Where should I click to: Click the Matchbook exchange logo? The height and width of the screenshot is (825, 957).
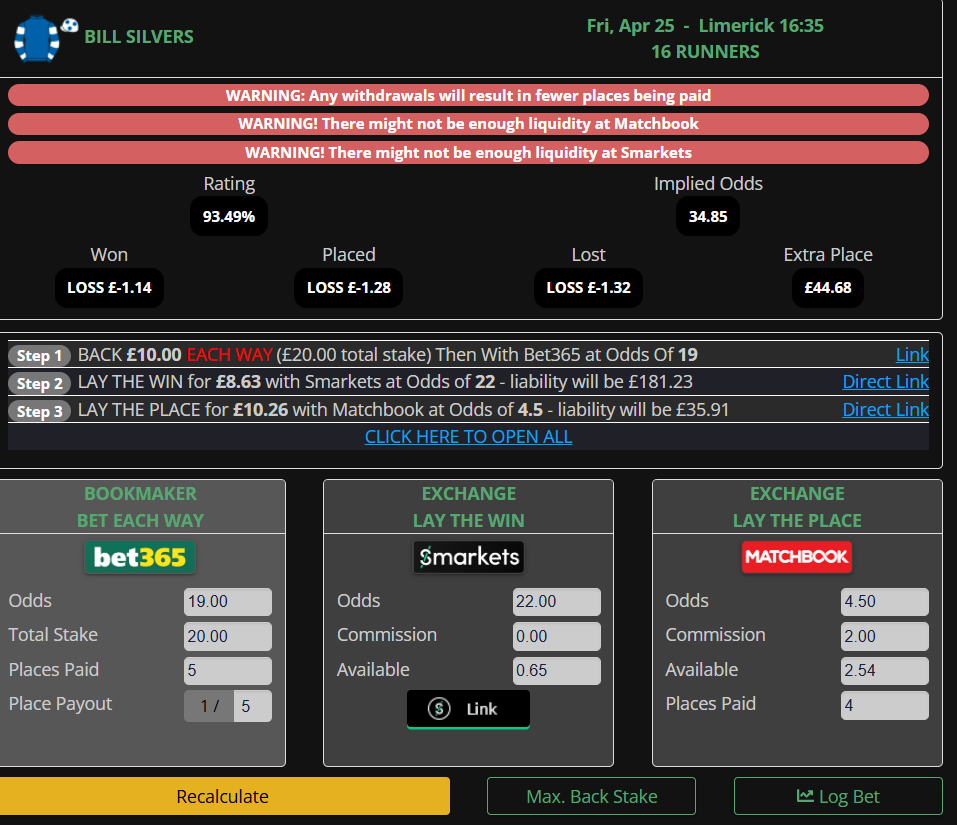796,557
